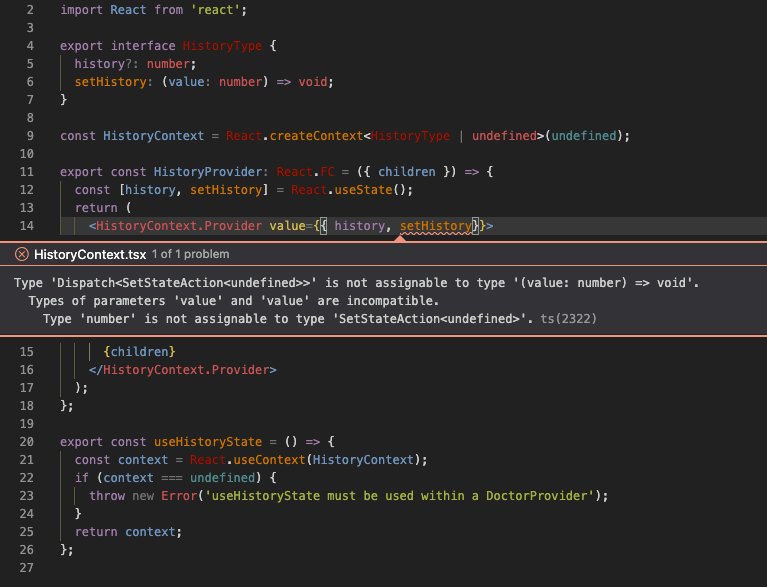The height and width of the screenshot is (587, 767).
Task: Click '{children}' on line 15
Action: coord(139,352)
